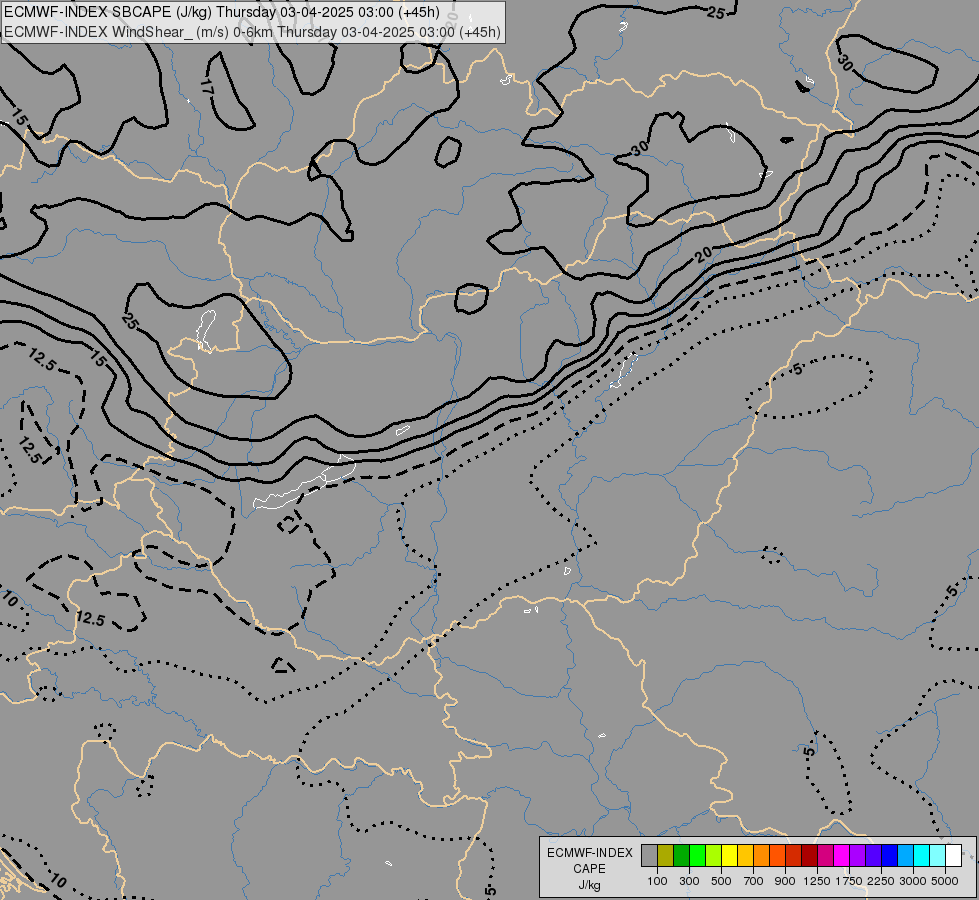Click the pure blue legend swatch
Screen dimensions: 979x900
click(889, 856)
